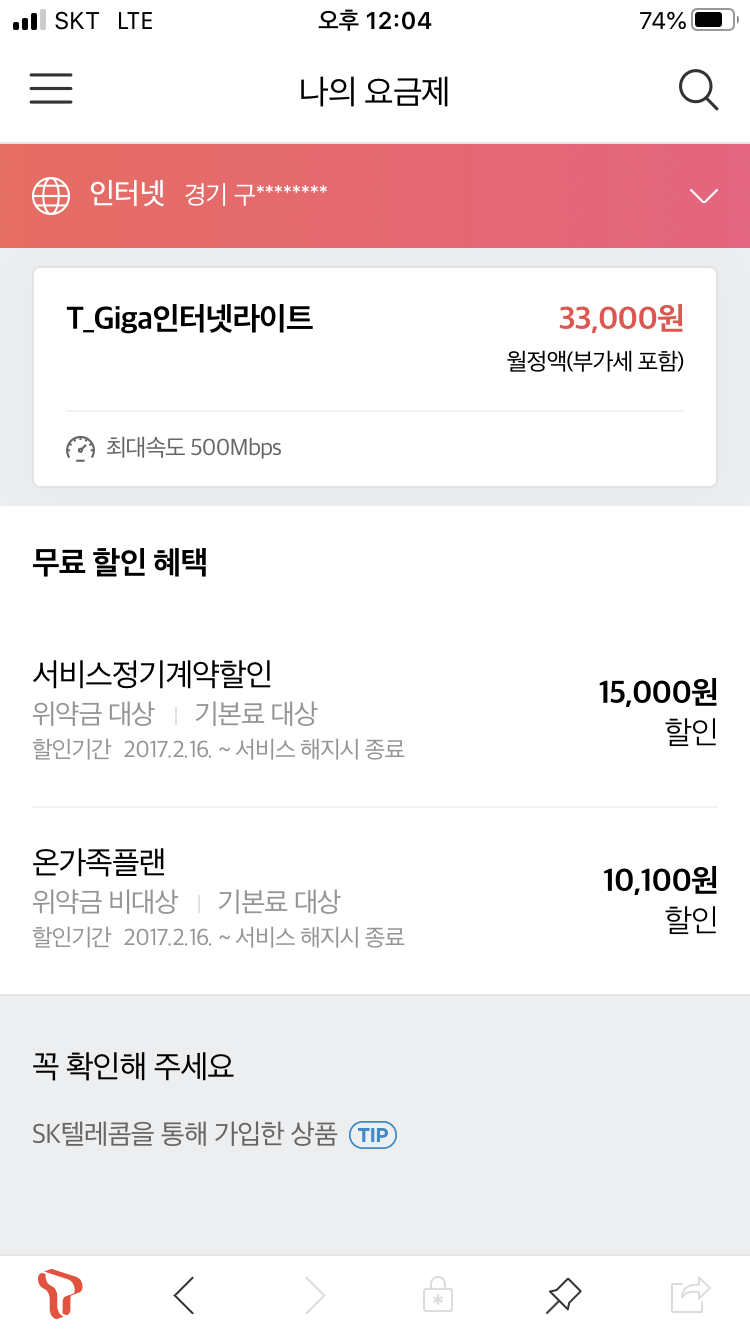Go back with the left arrow
This screenshot has height=1334, width=750.
click(184, 1295)
